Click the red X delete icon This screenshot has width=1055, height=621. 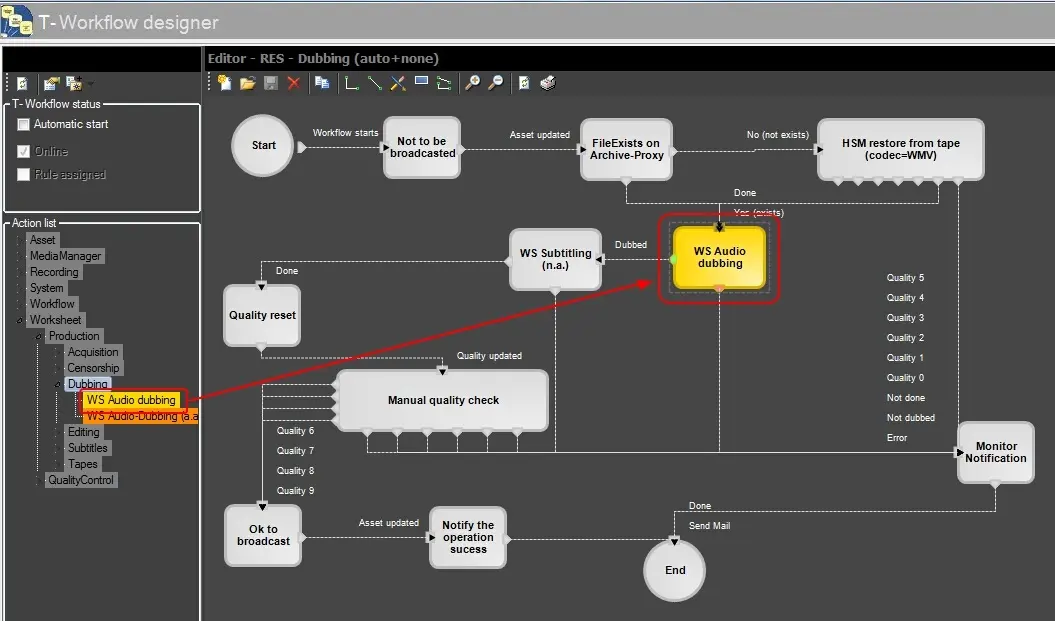[294, 83]
